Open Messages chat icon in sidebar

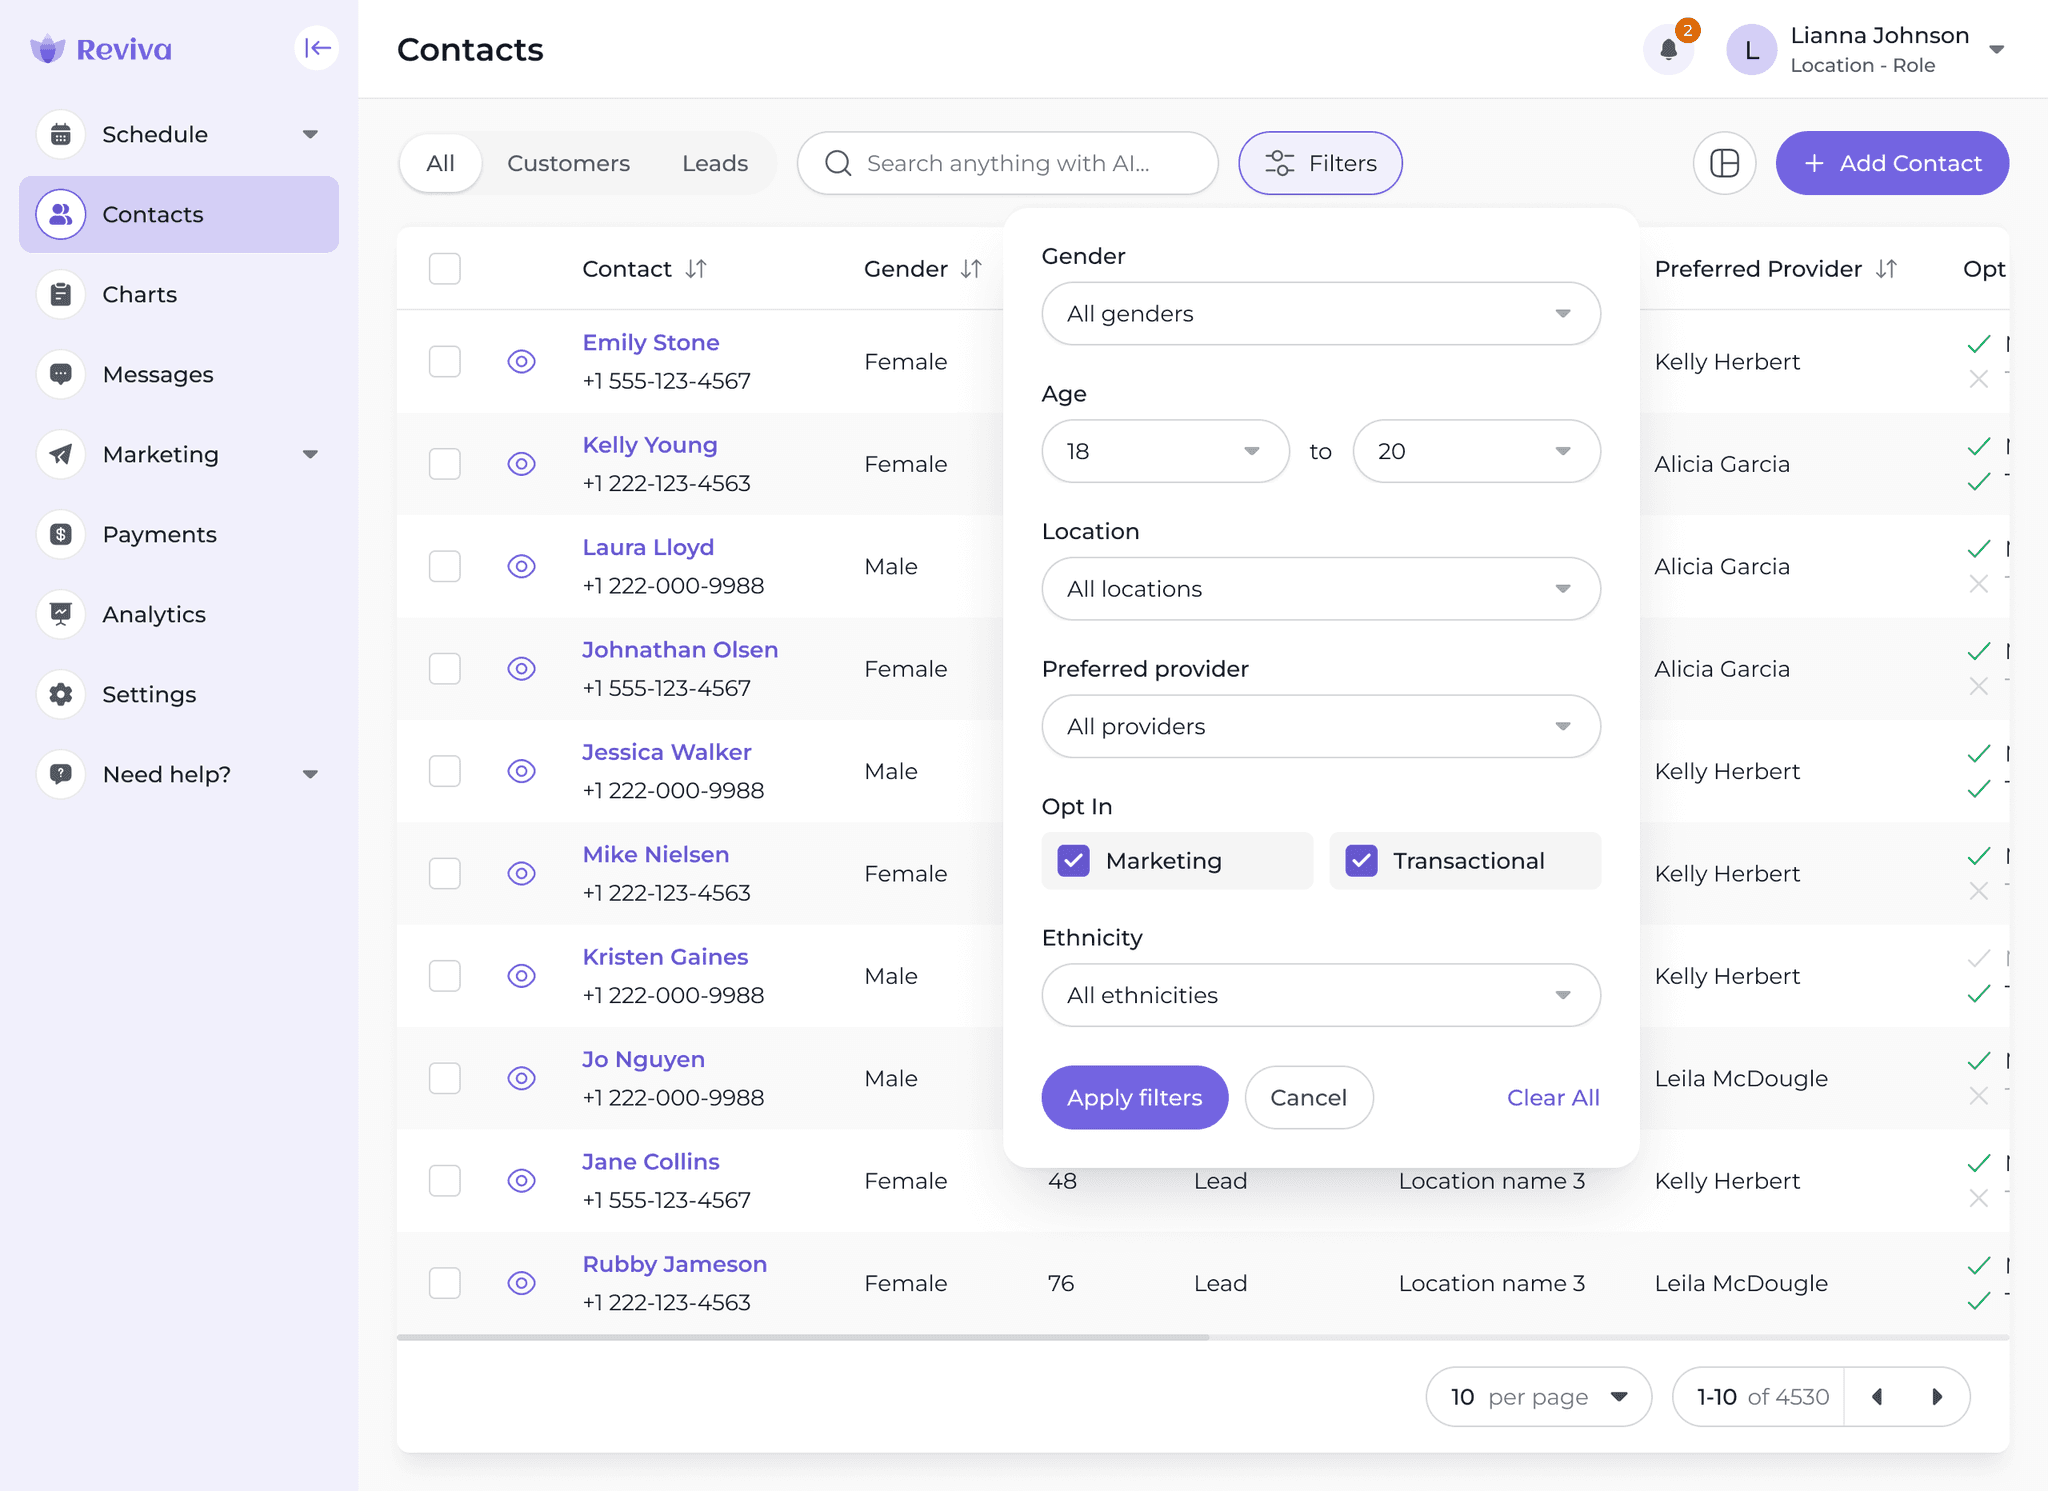[x=61, y=374]
